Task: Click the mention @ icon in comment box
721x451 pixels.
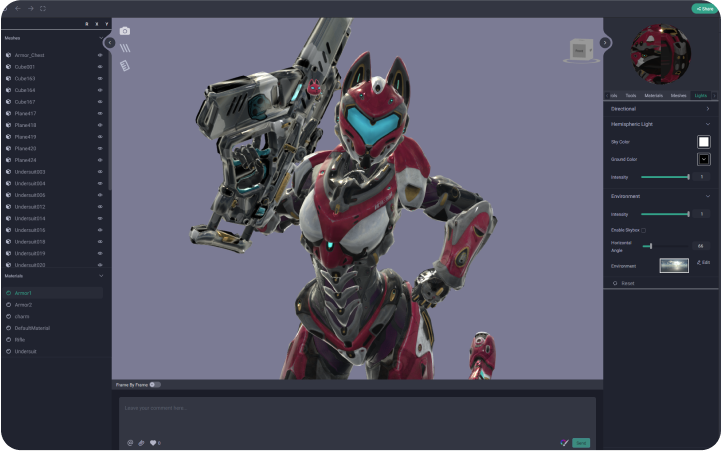Action: [x=130, y=442]
